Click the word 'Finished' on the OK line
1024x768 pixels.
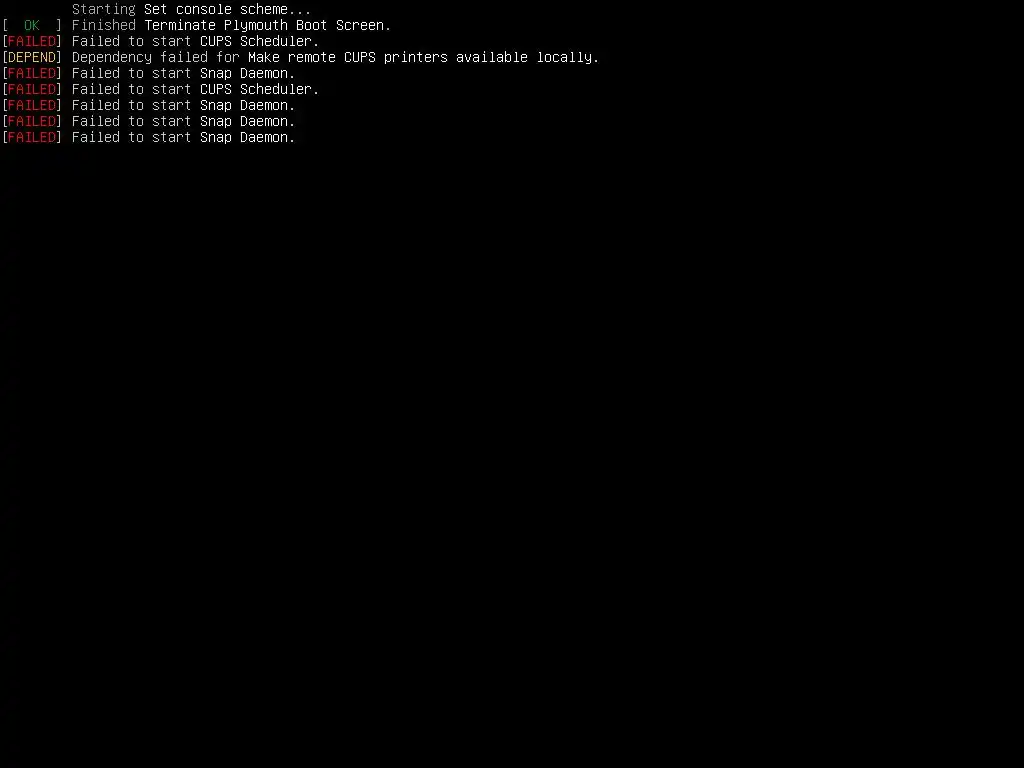[x=104, y=25]
